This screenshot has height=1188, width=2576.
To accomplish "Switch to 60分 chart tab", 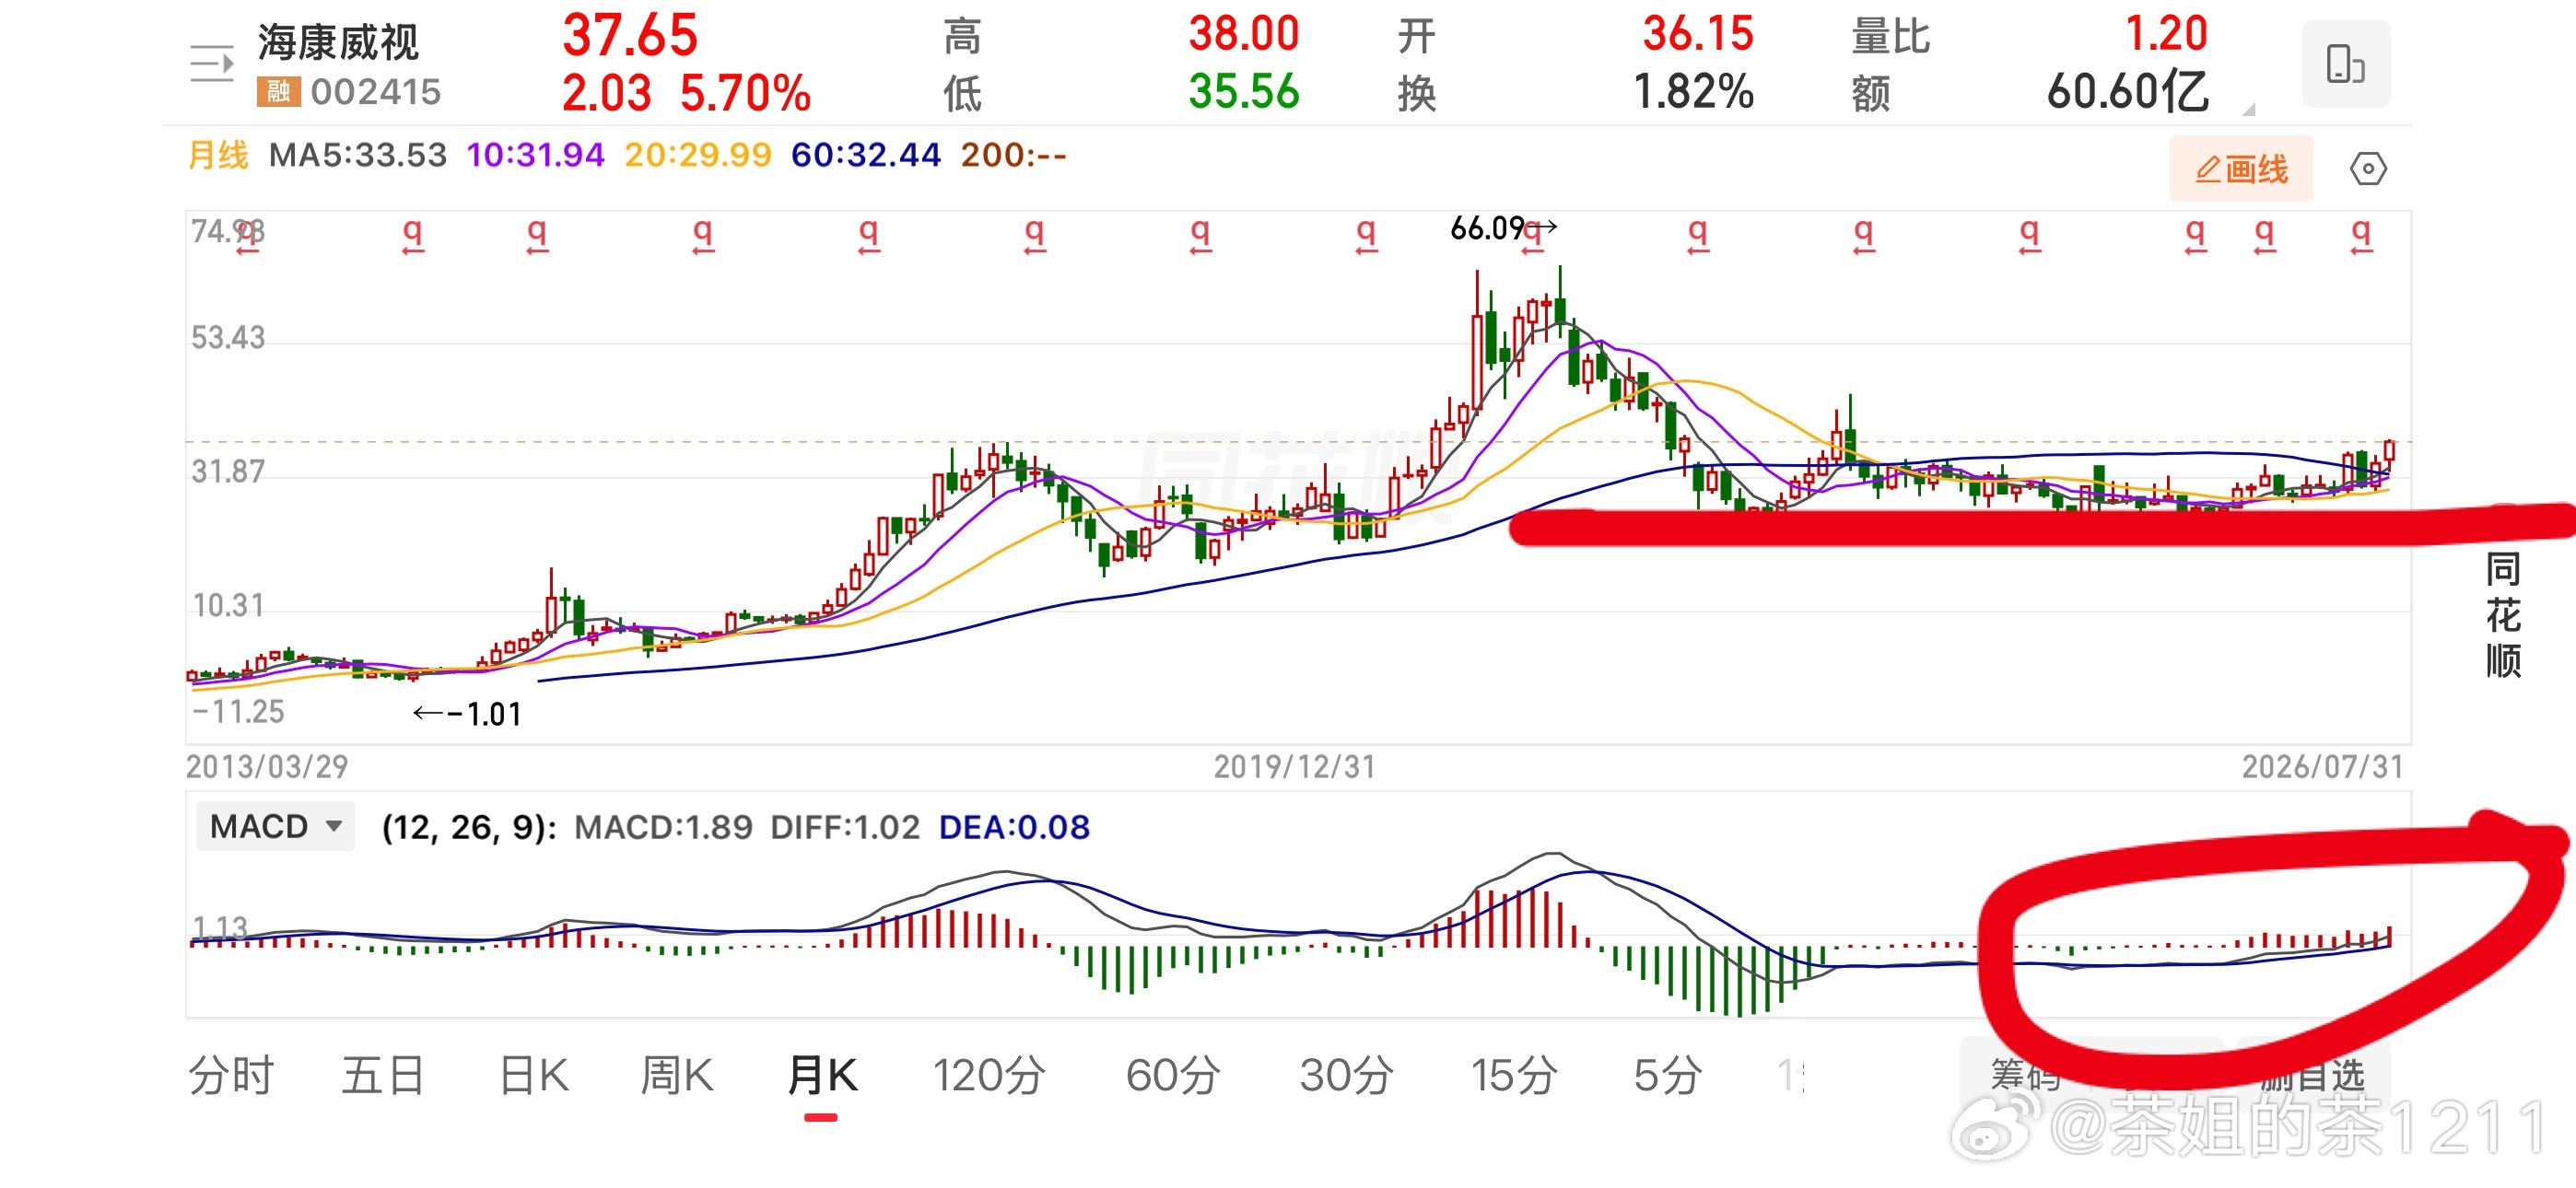I will pyautogui.click(x=1173, y=1076).
